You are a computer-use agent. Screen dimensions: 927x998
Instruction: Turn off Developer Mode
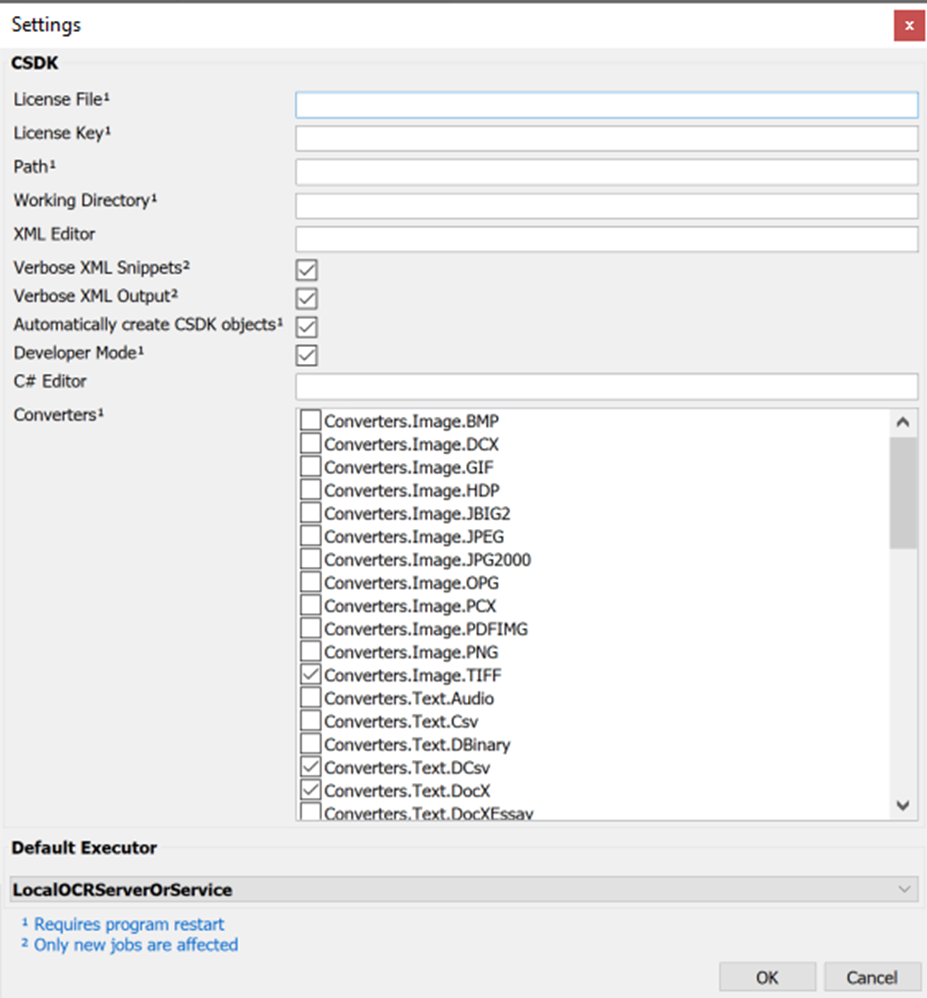pyautogui.click(x=306, y=355)
